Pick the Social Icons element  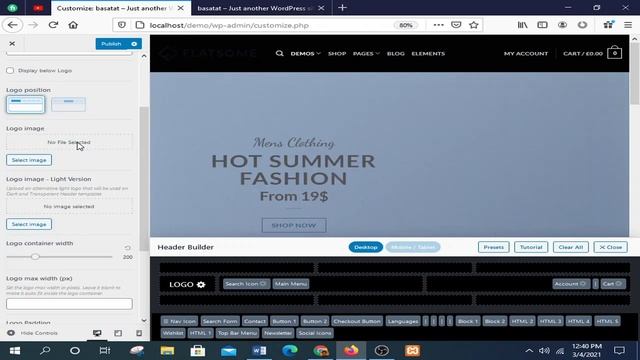[x=315, y=333]
